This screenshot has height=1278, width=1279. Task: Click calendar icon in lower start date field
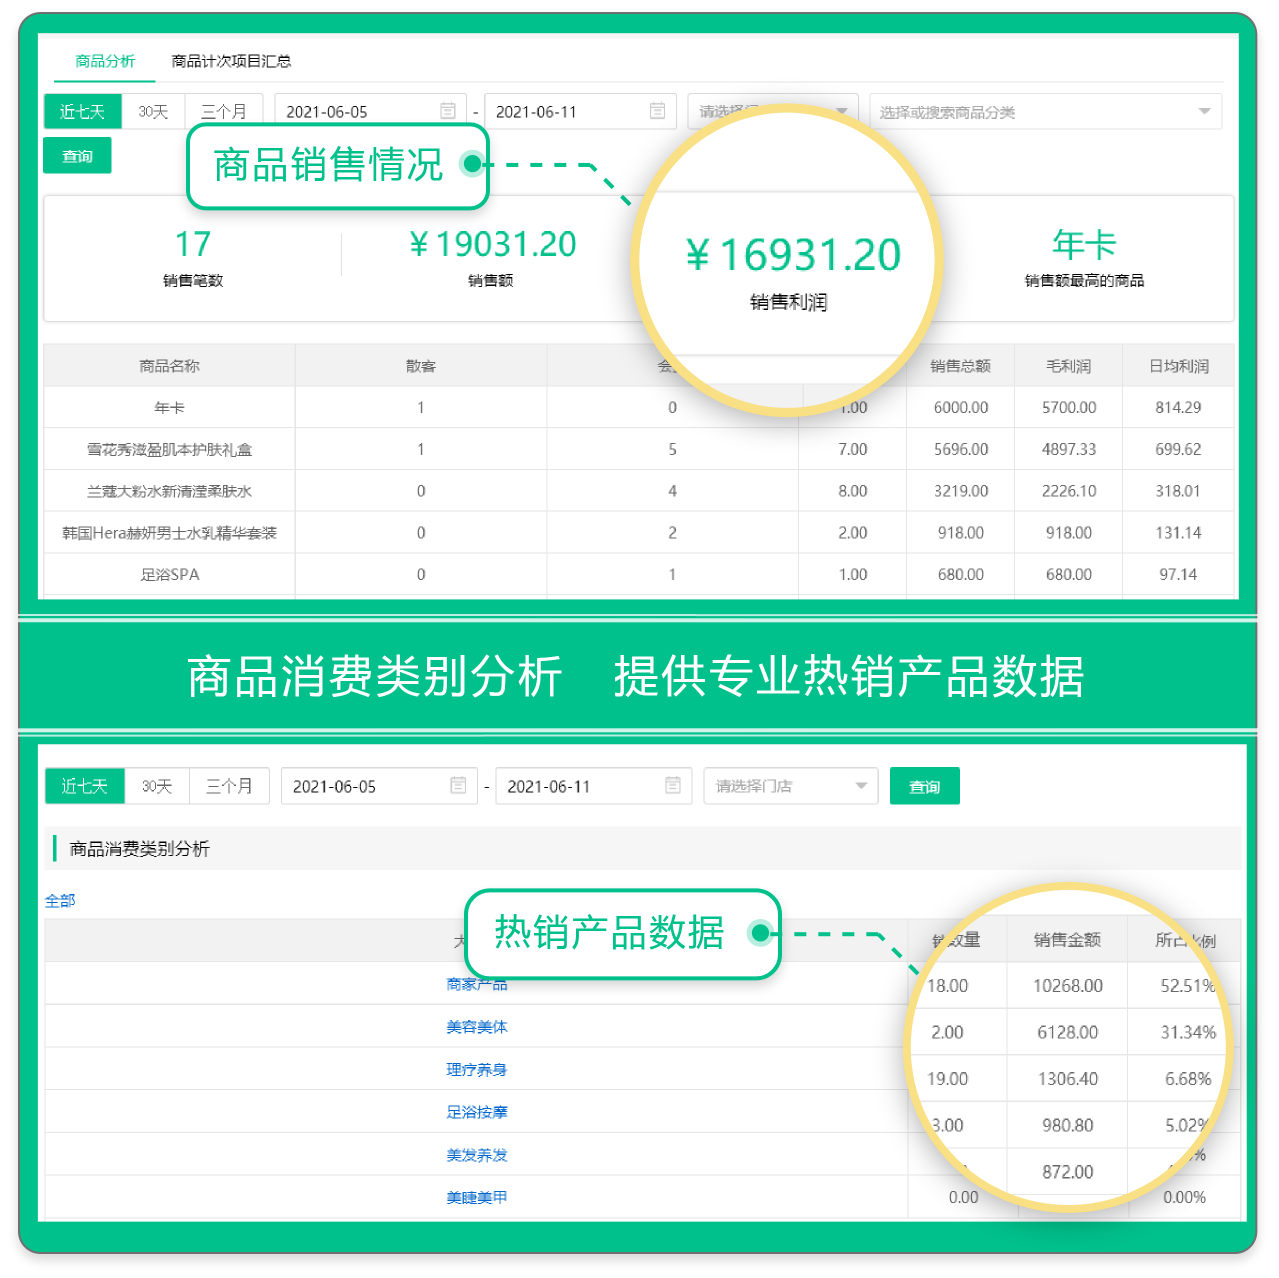click(458, 786)
